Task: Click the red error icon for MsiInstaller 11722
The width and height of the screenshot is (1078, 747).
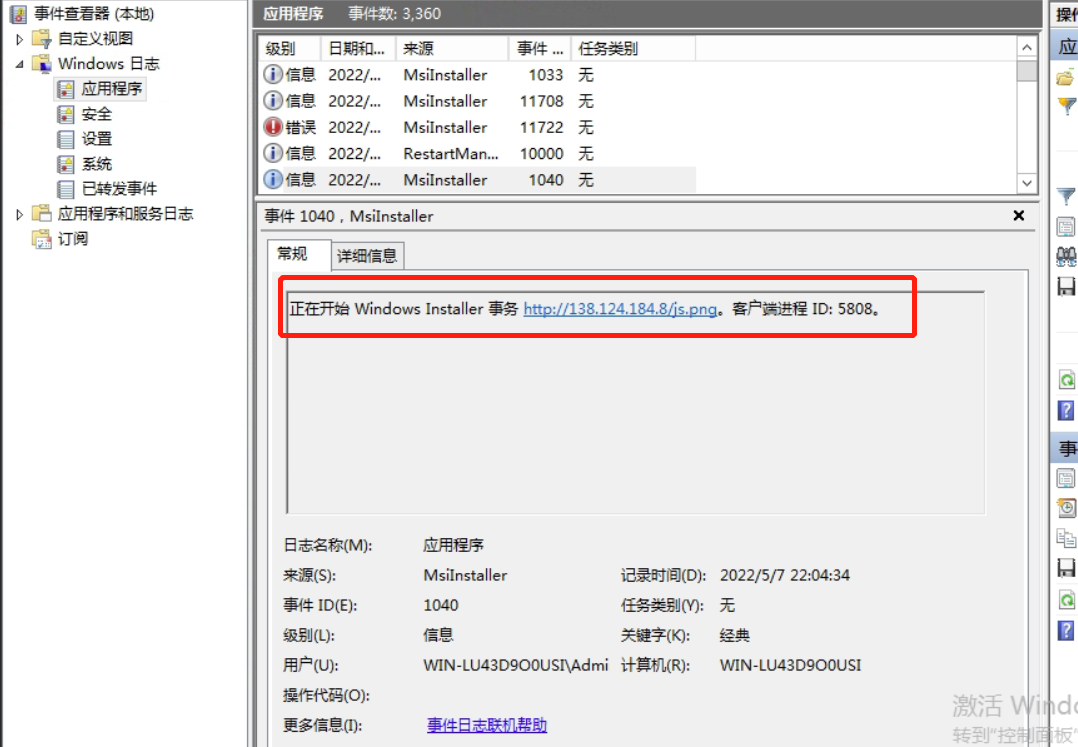Action: pos(273,127)
